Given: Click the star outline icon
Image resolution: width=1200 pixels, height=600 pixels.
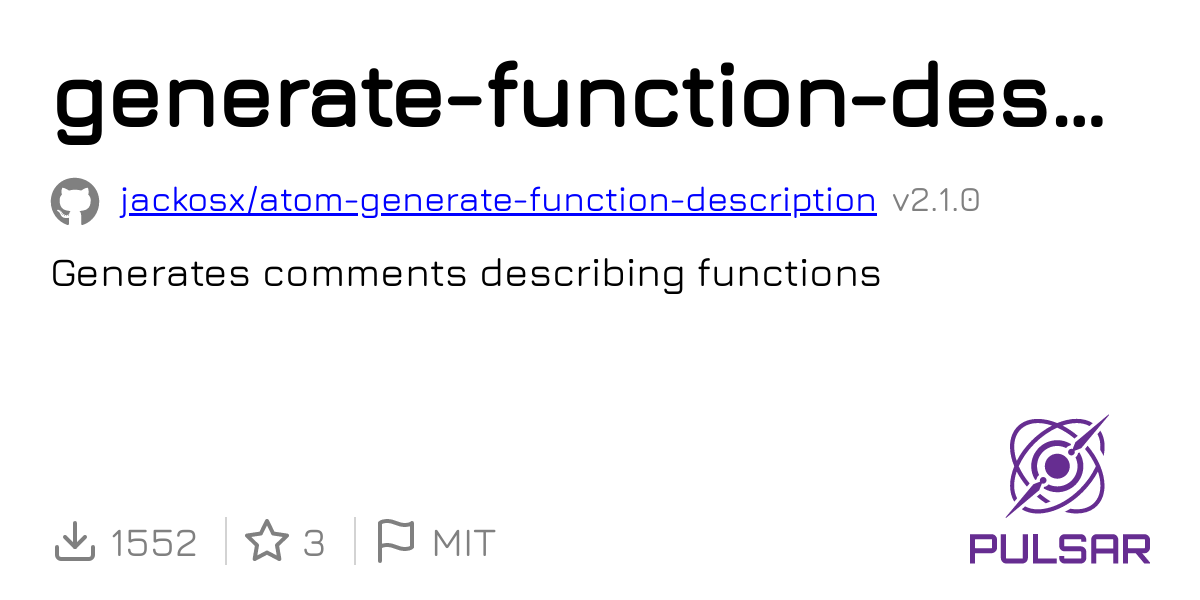Looking at the screenshot, I should tap(267, 543).
